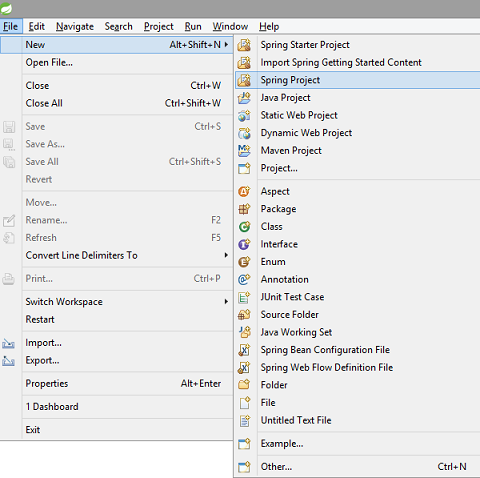Image resolution: width=480 pixels, height=478 pixels.
Task: Click the purple Interface icon
Action: point(244,244)
